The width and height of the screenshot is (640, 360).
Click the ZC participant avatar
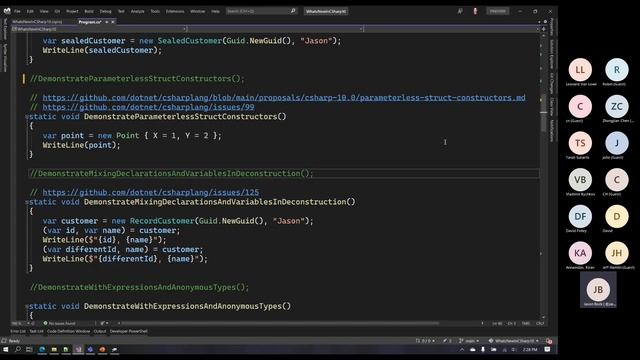click(617, 107)
